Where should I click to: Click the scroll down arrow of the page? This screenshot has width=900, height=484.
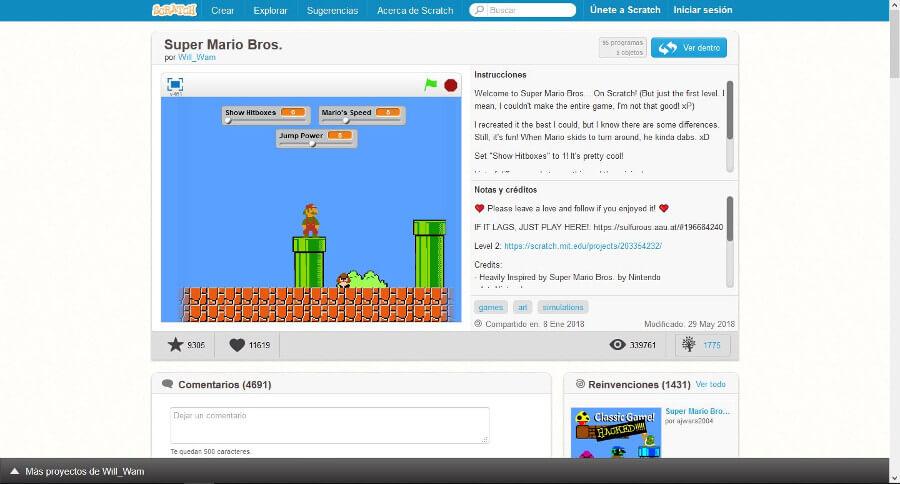(894, 478)
